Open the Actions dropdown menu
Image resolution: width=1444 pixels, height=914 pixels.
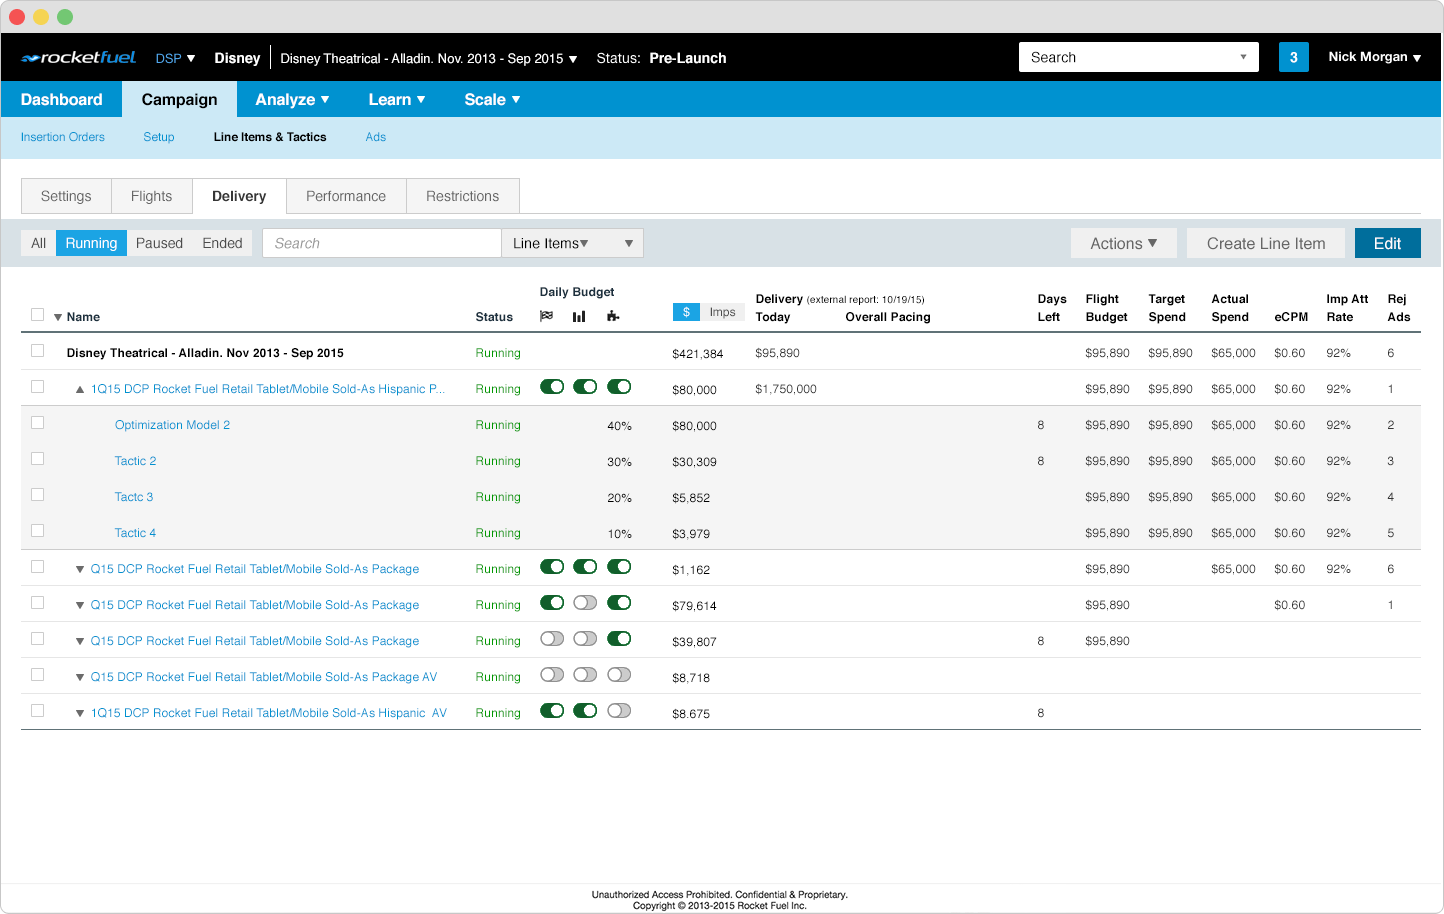1124,243
